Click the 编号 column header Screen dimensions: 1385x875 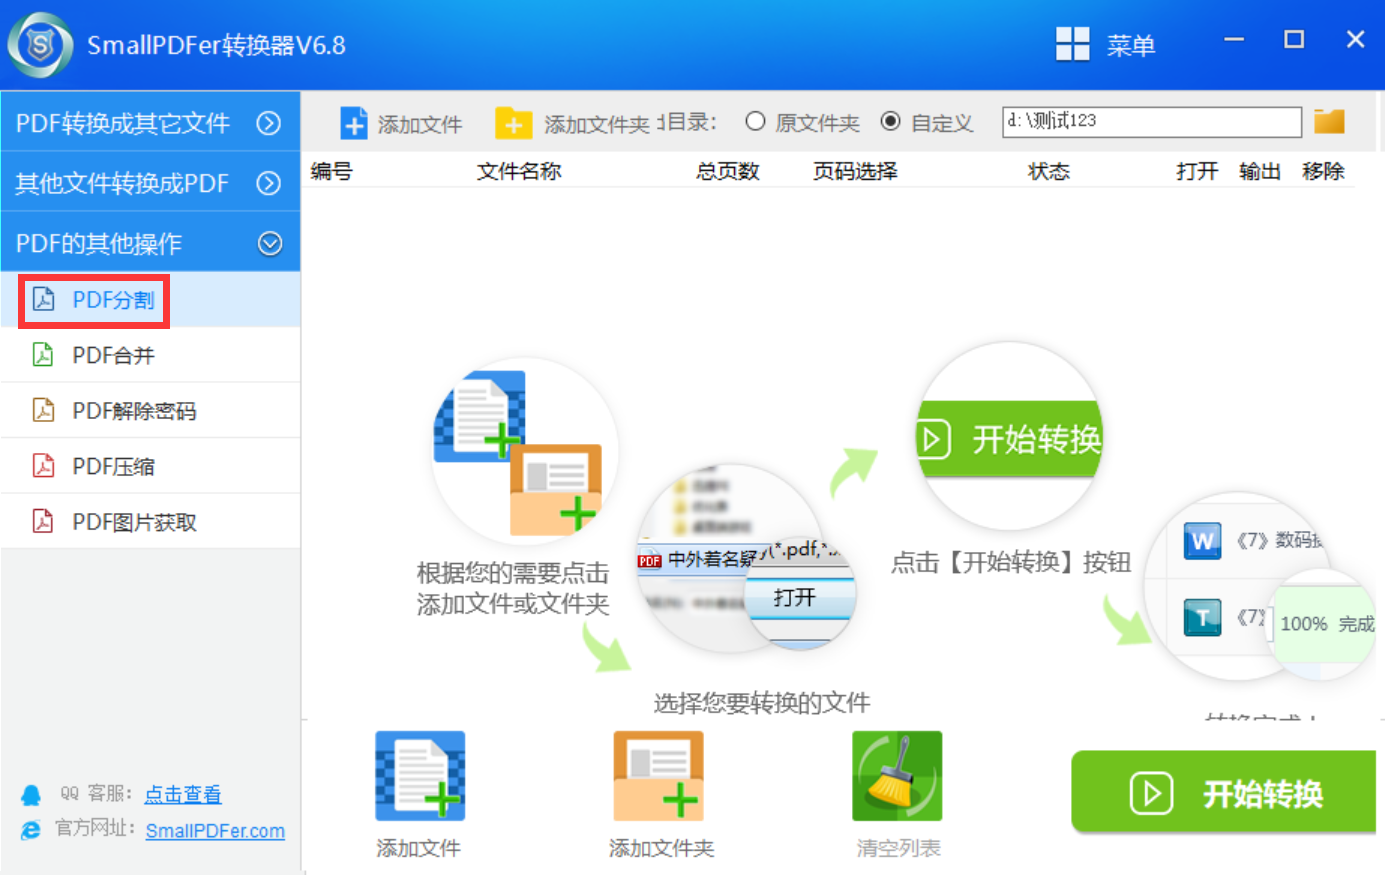point(331,171)
